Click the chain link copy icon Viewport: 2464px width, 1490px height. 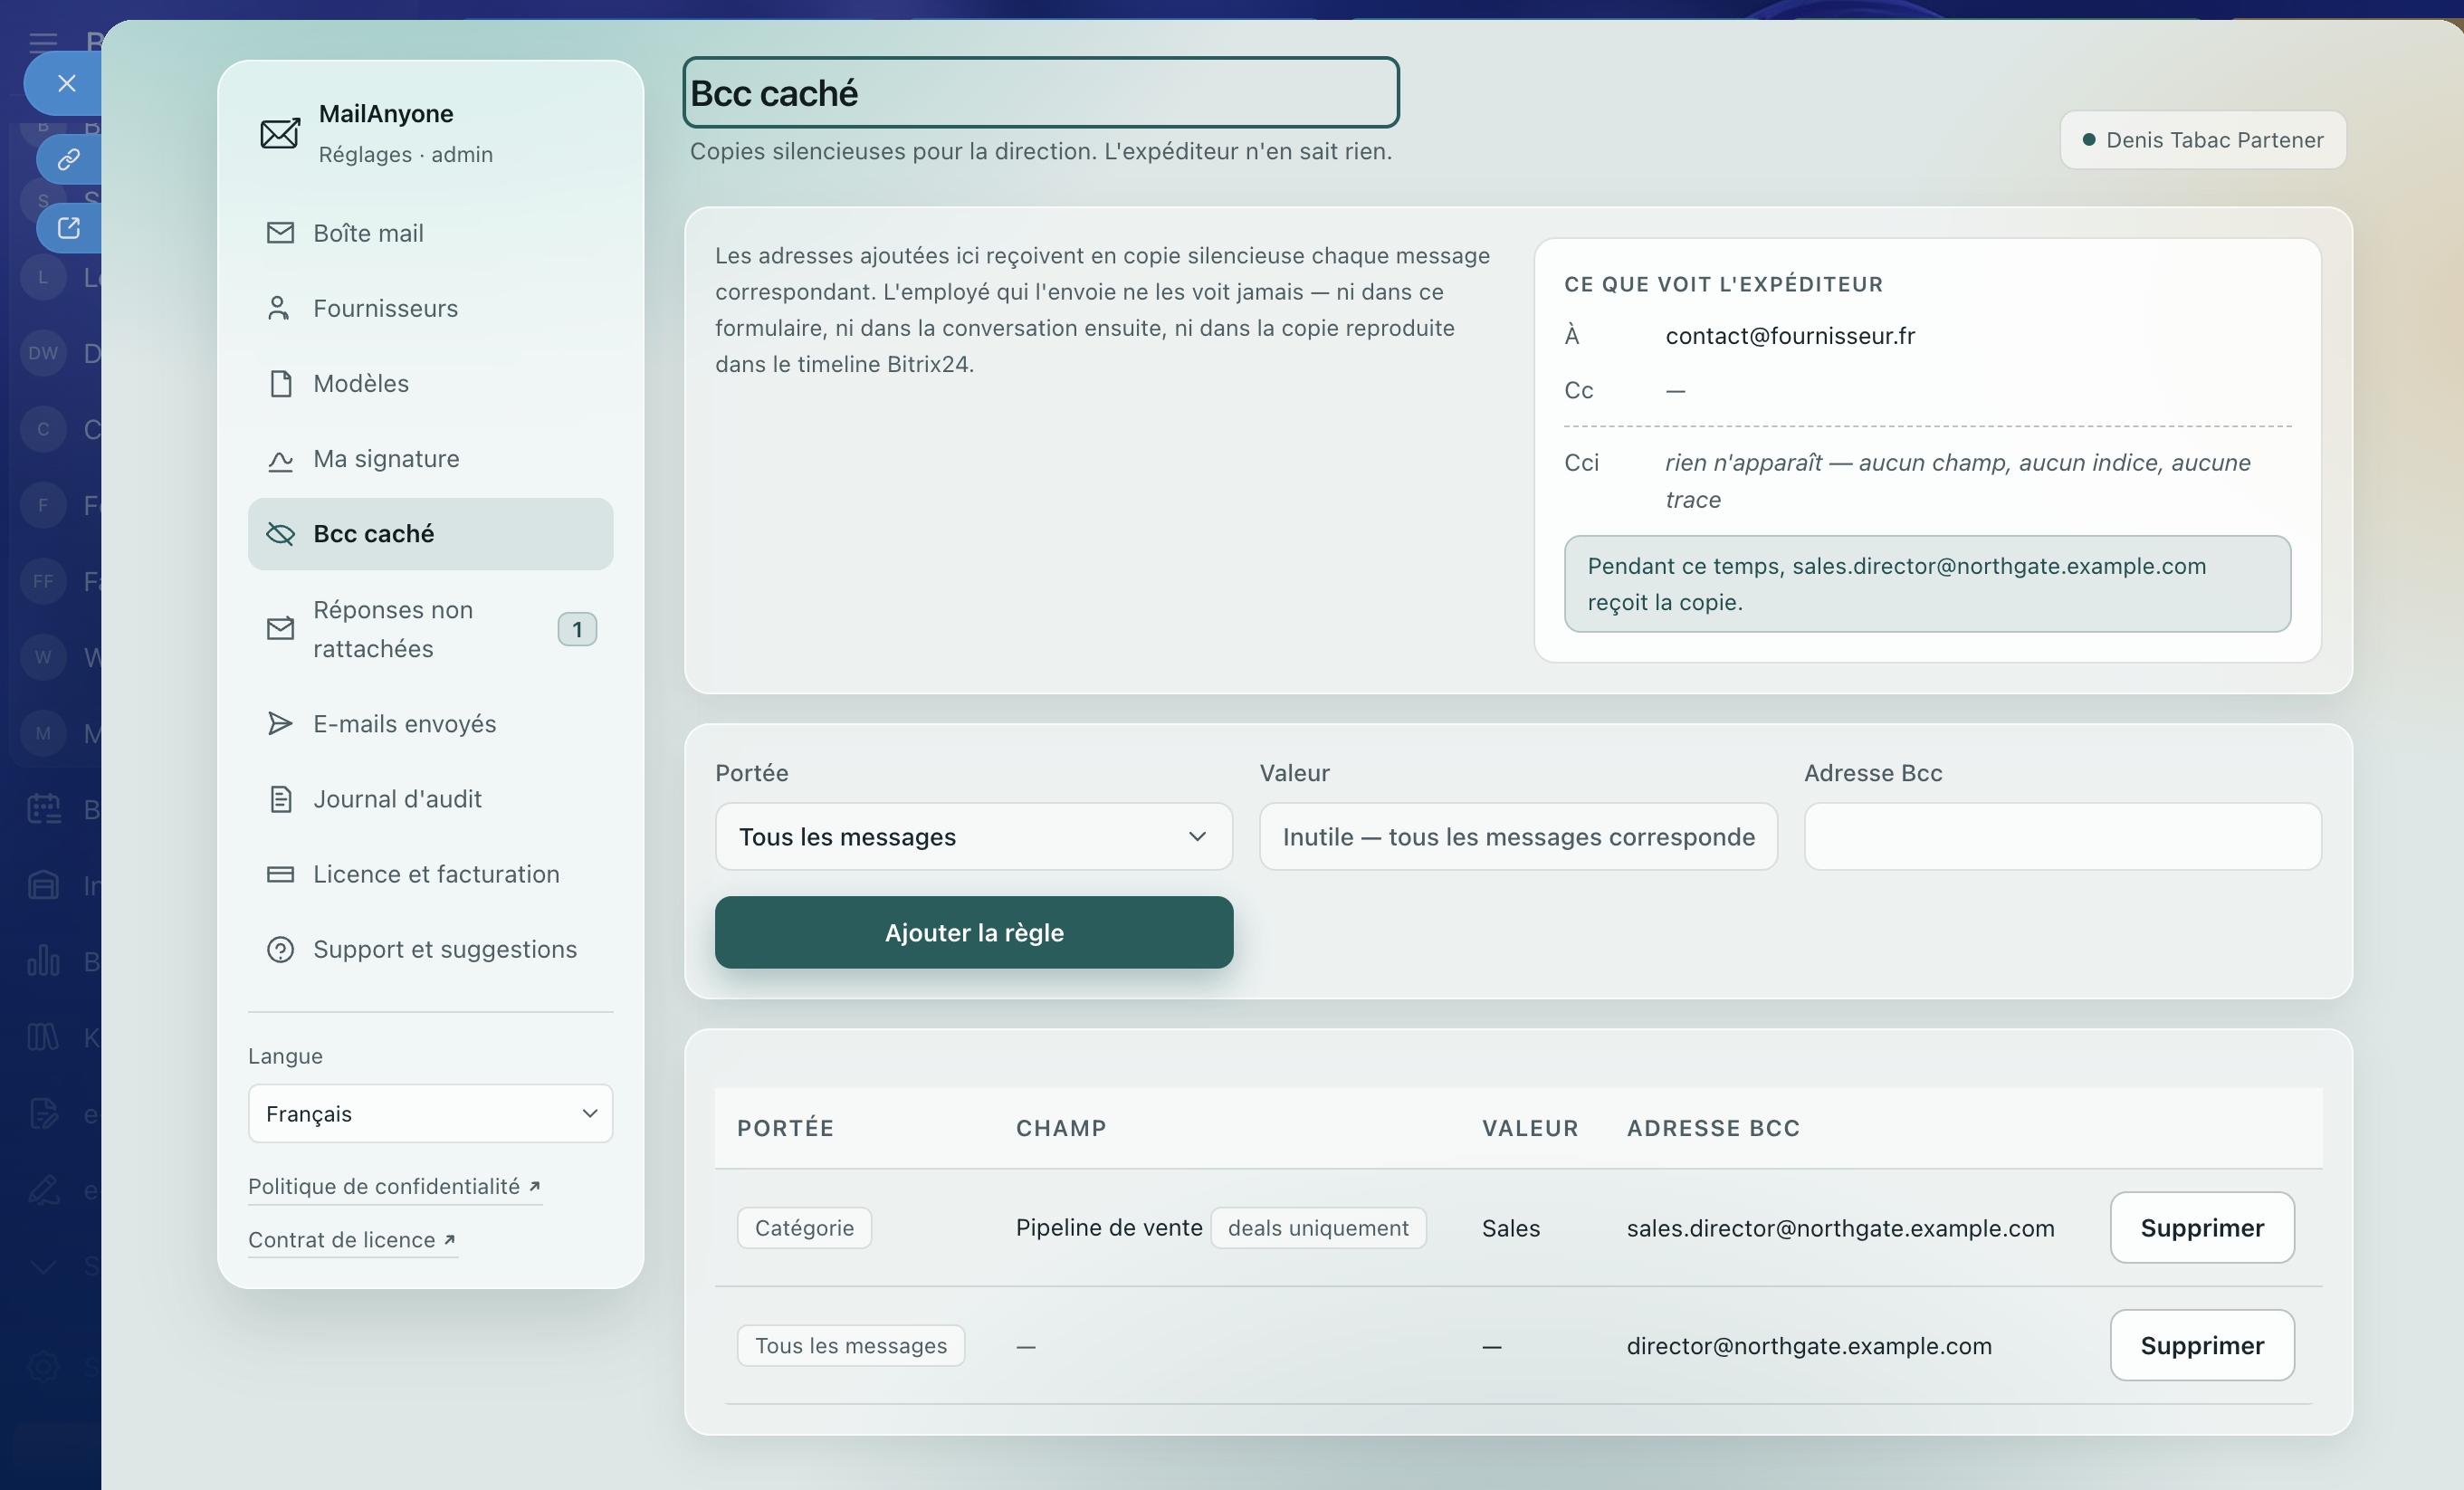[68, 159]
